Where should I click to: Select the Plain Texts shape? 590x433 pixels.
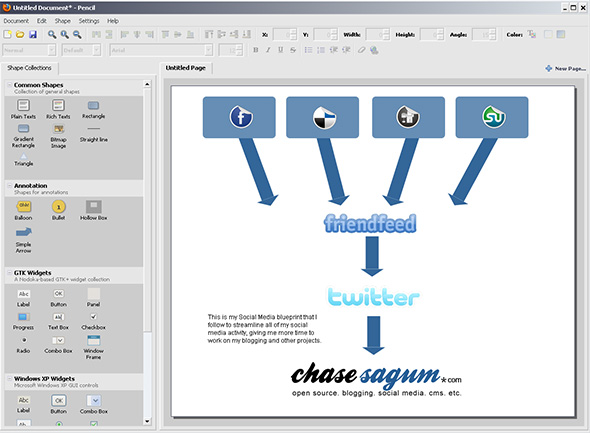23,109
